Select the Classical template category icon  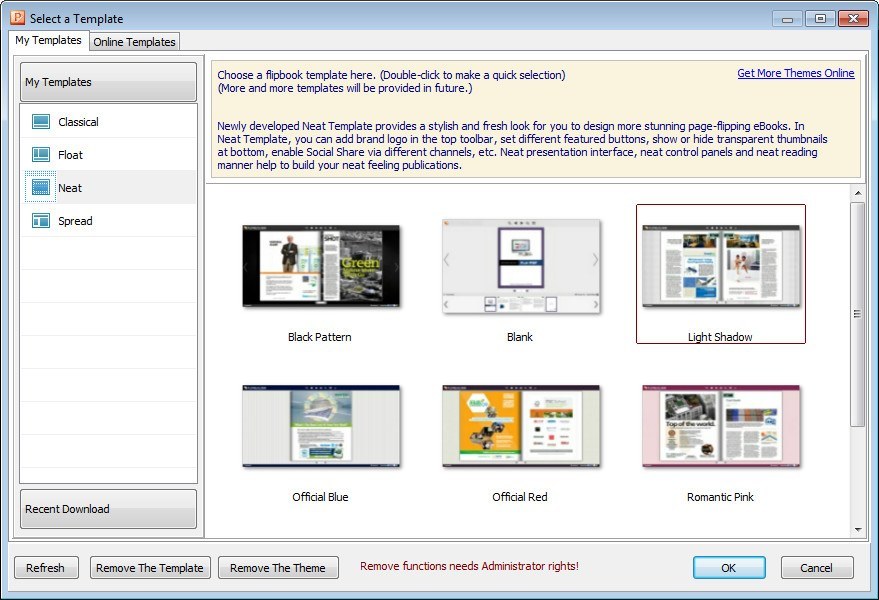[x=42, y=121]
